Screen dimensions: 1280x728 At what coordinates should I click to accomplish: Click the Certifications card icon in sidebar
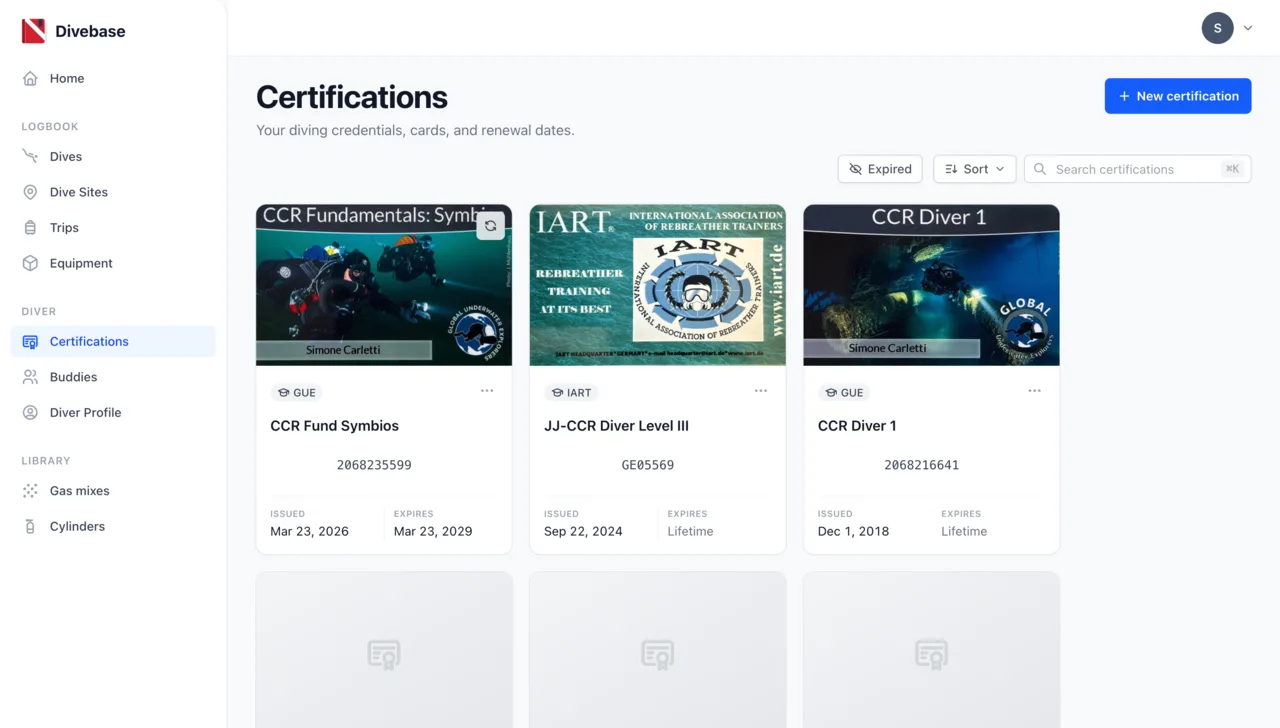pos(30,341)
